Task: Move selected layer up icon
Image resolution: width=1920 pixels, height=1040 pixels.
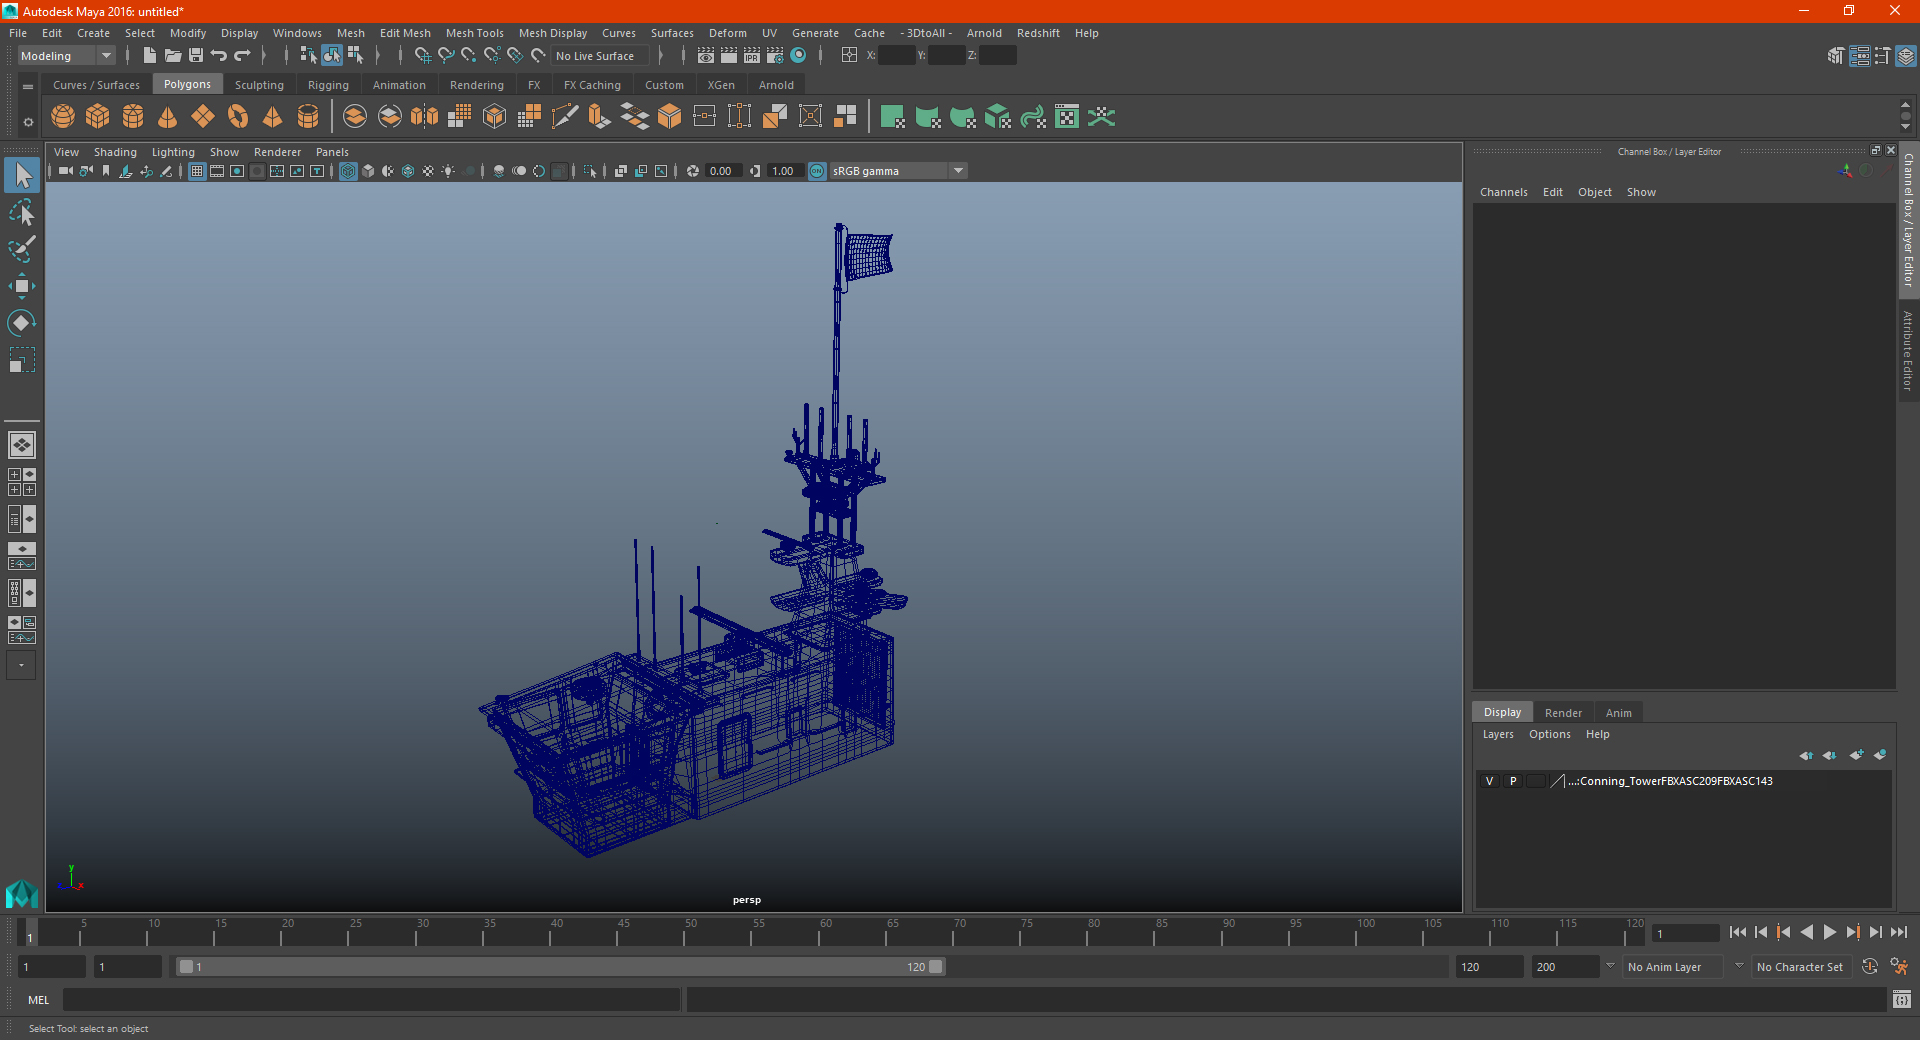Action: point(1806,755)
